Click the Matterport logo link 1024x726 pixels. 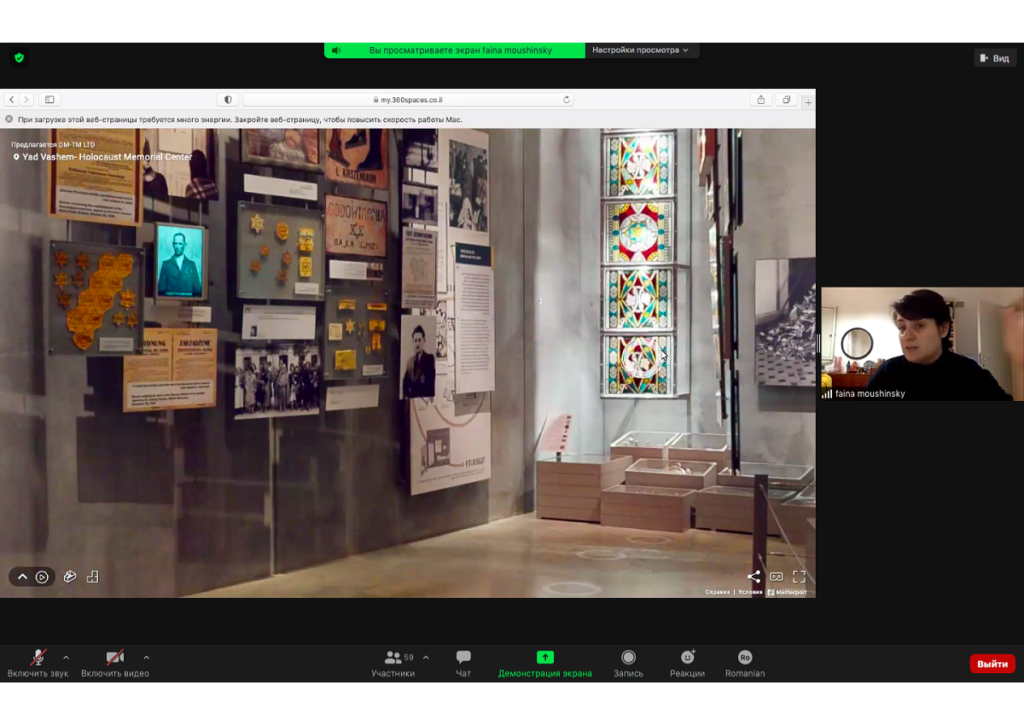[x=787, y=592]
